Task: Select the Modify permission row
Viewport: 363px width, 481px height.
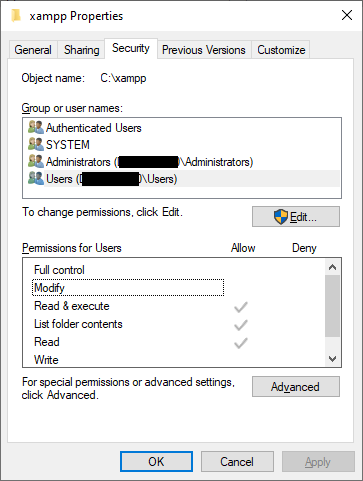Action: pos(128,288)
